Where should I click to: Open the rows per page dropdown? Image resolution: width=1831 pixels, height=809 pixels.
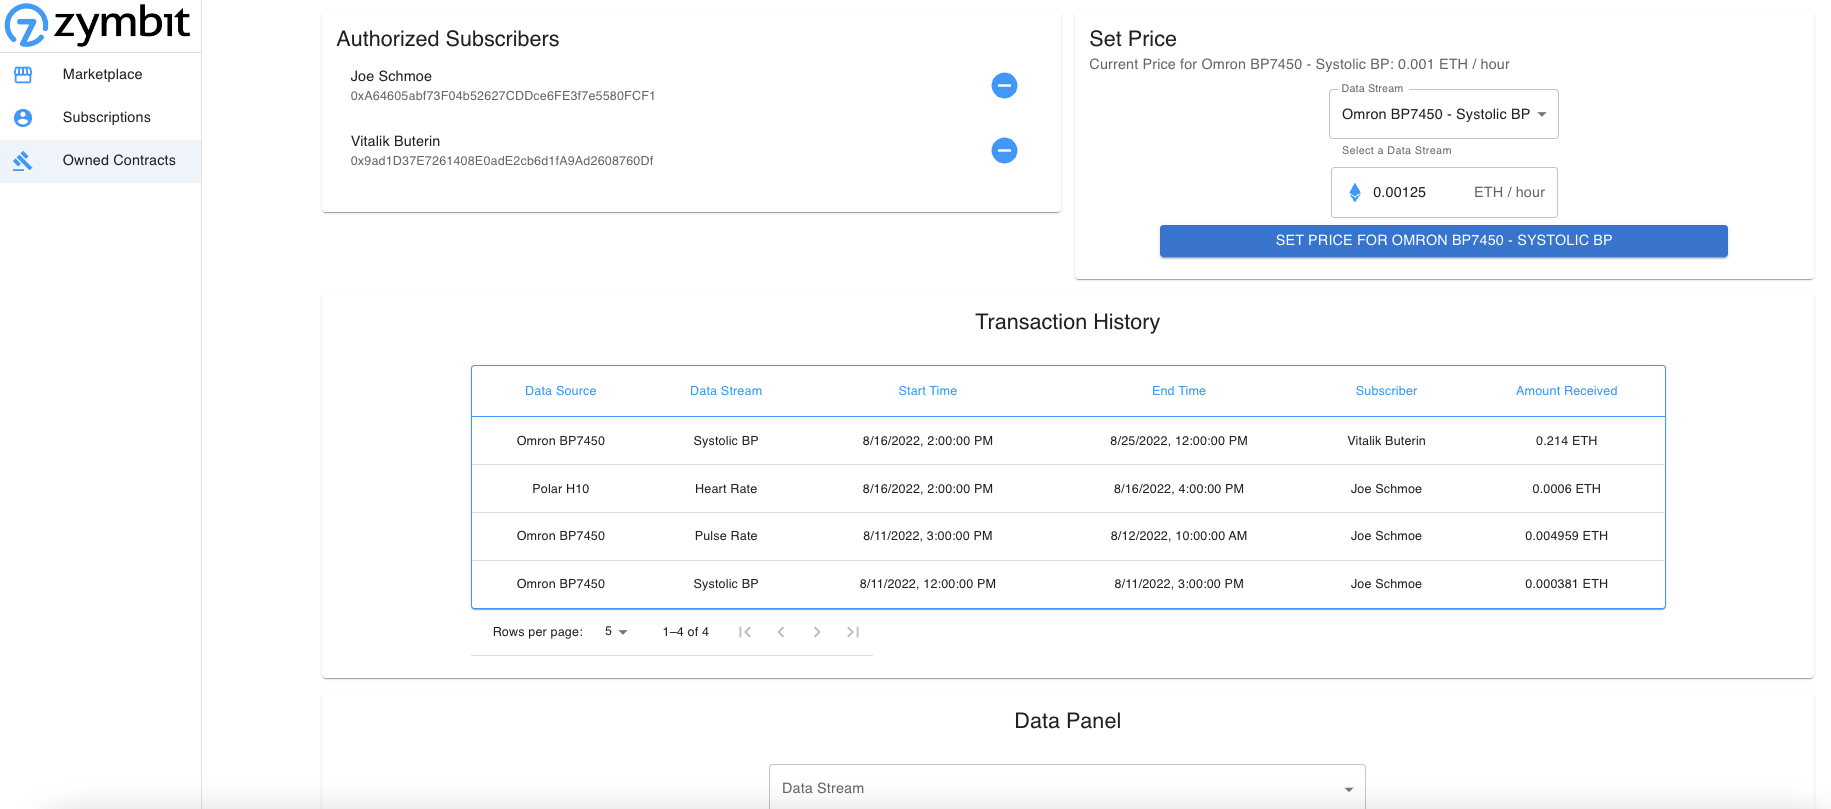pyautogui.click(x=616, y=632)
